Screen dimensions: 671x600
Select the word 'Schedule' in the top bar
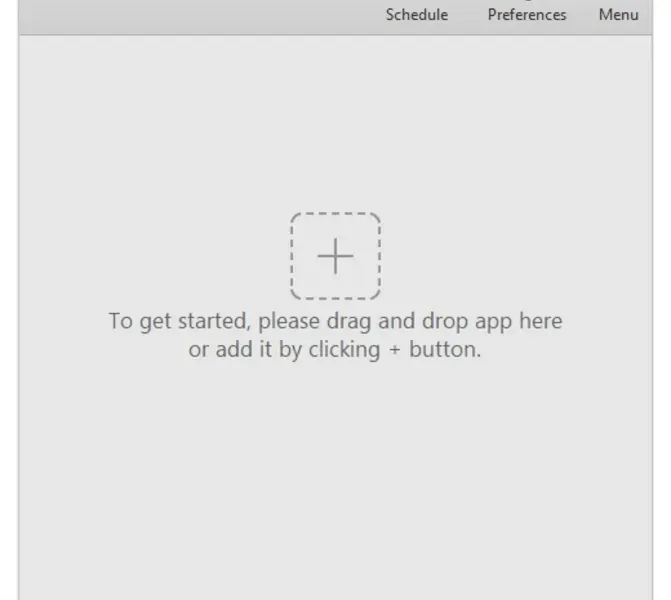pyautogui.click(x=417, y=15)
